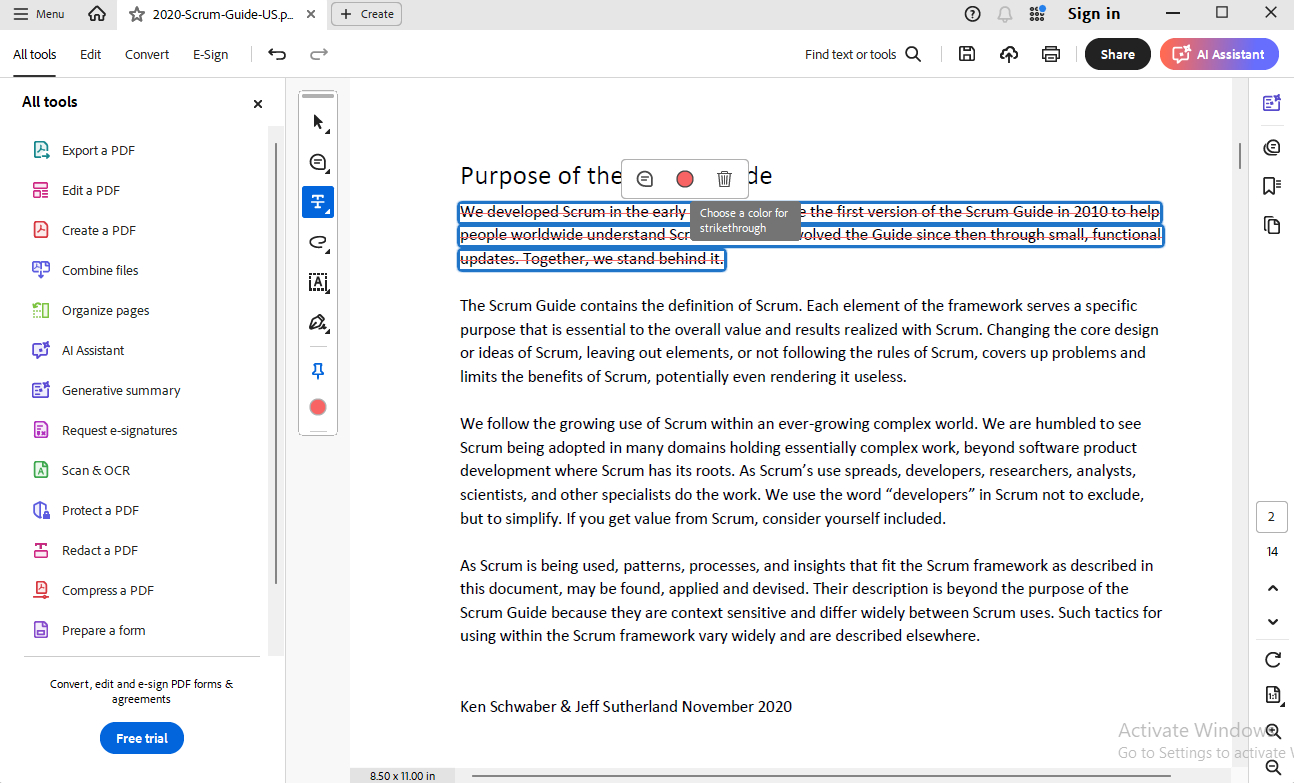The image size is (1294, 783).
Task: Click the text box select tool
Action: point(318,283)
